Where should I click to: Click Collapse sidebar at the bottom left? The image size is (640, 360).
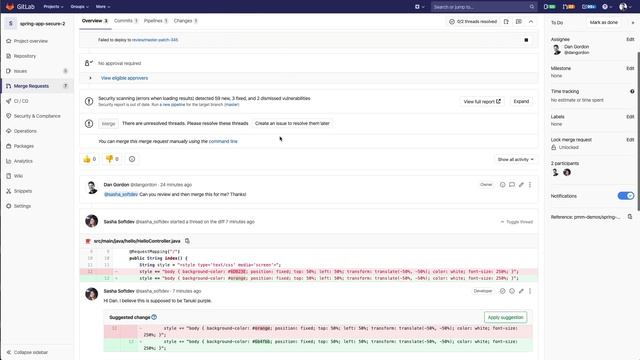coord(27,352)
